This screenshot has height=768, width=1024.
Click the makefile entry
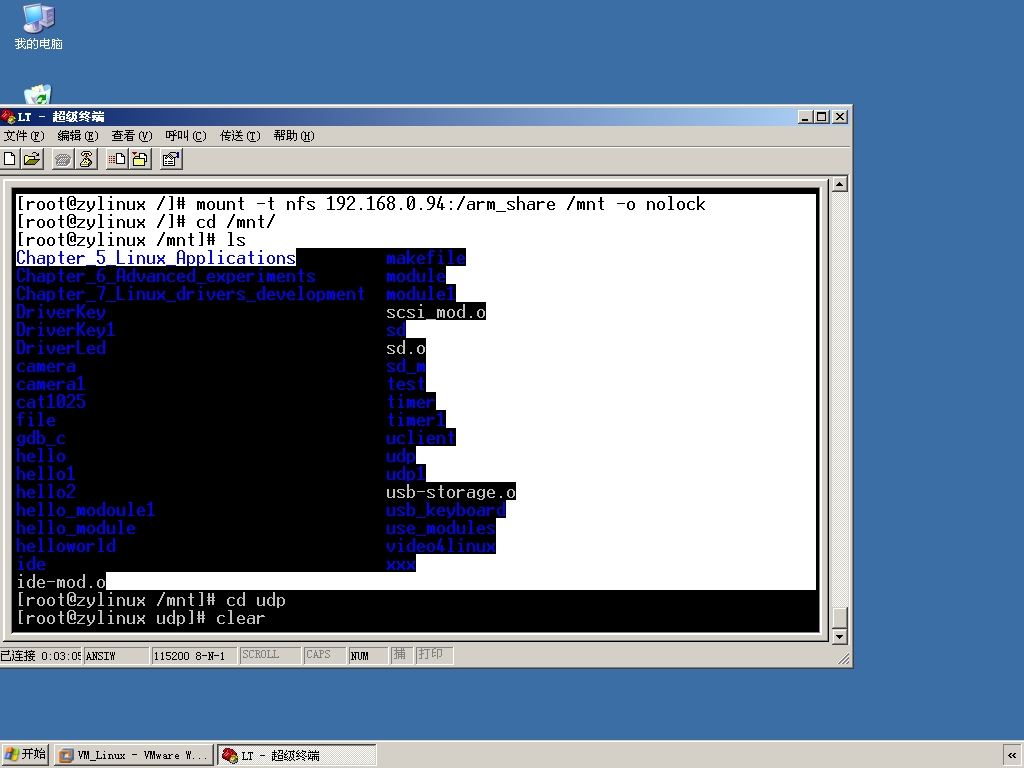426,258
